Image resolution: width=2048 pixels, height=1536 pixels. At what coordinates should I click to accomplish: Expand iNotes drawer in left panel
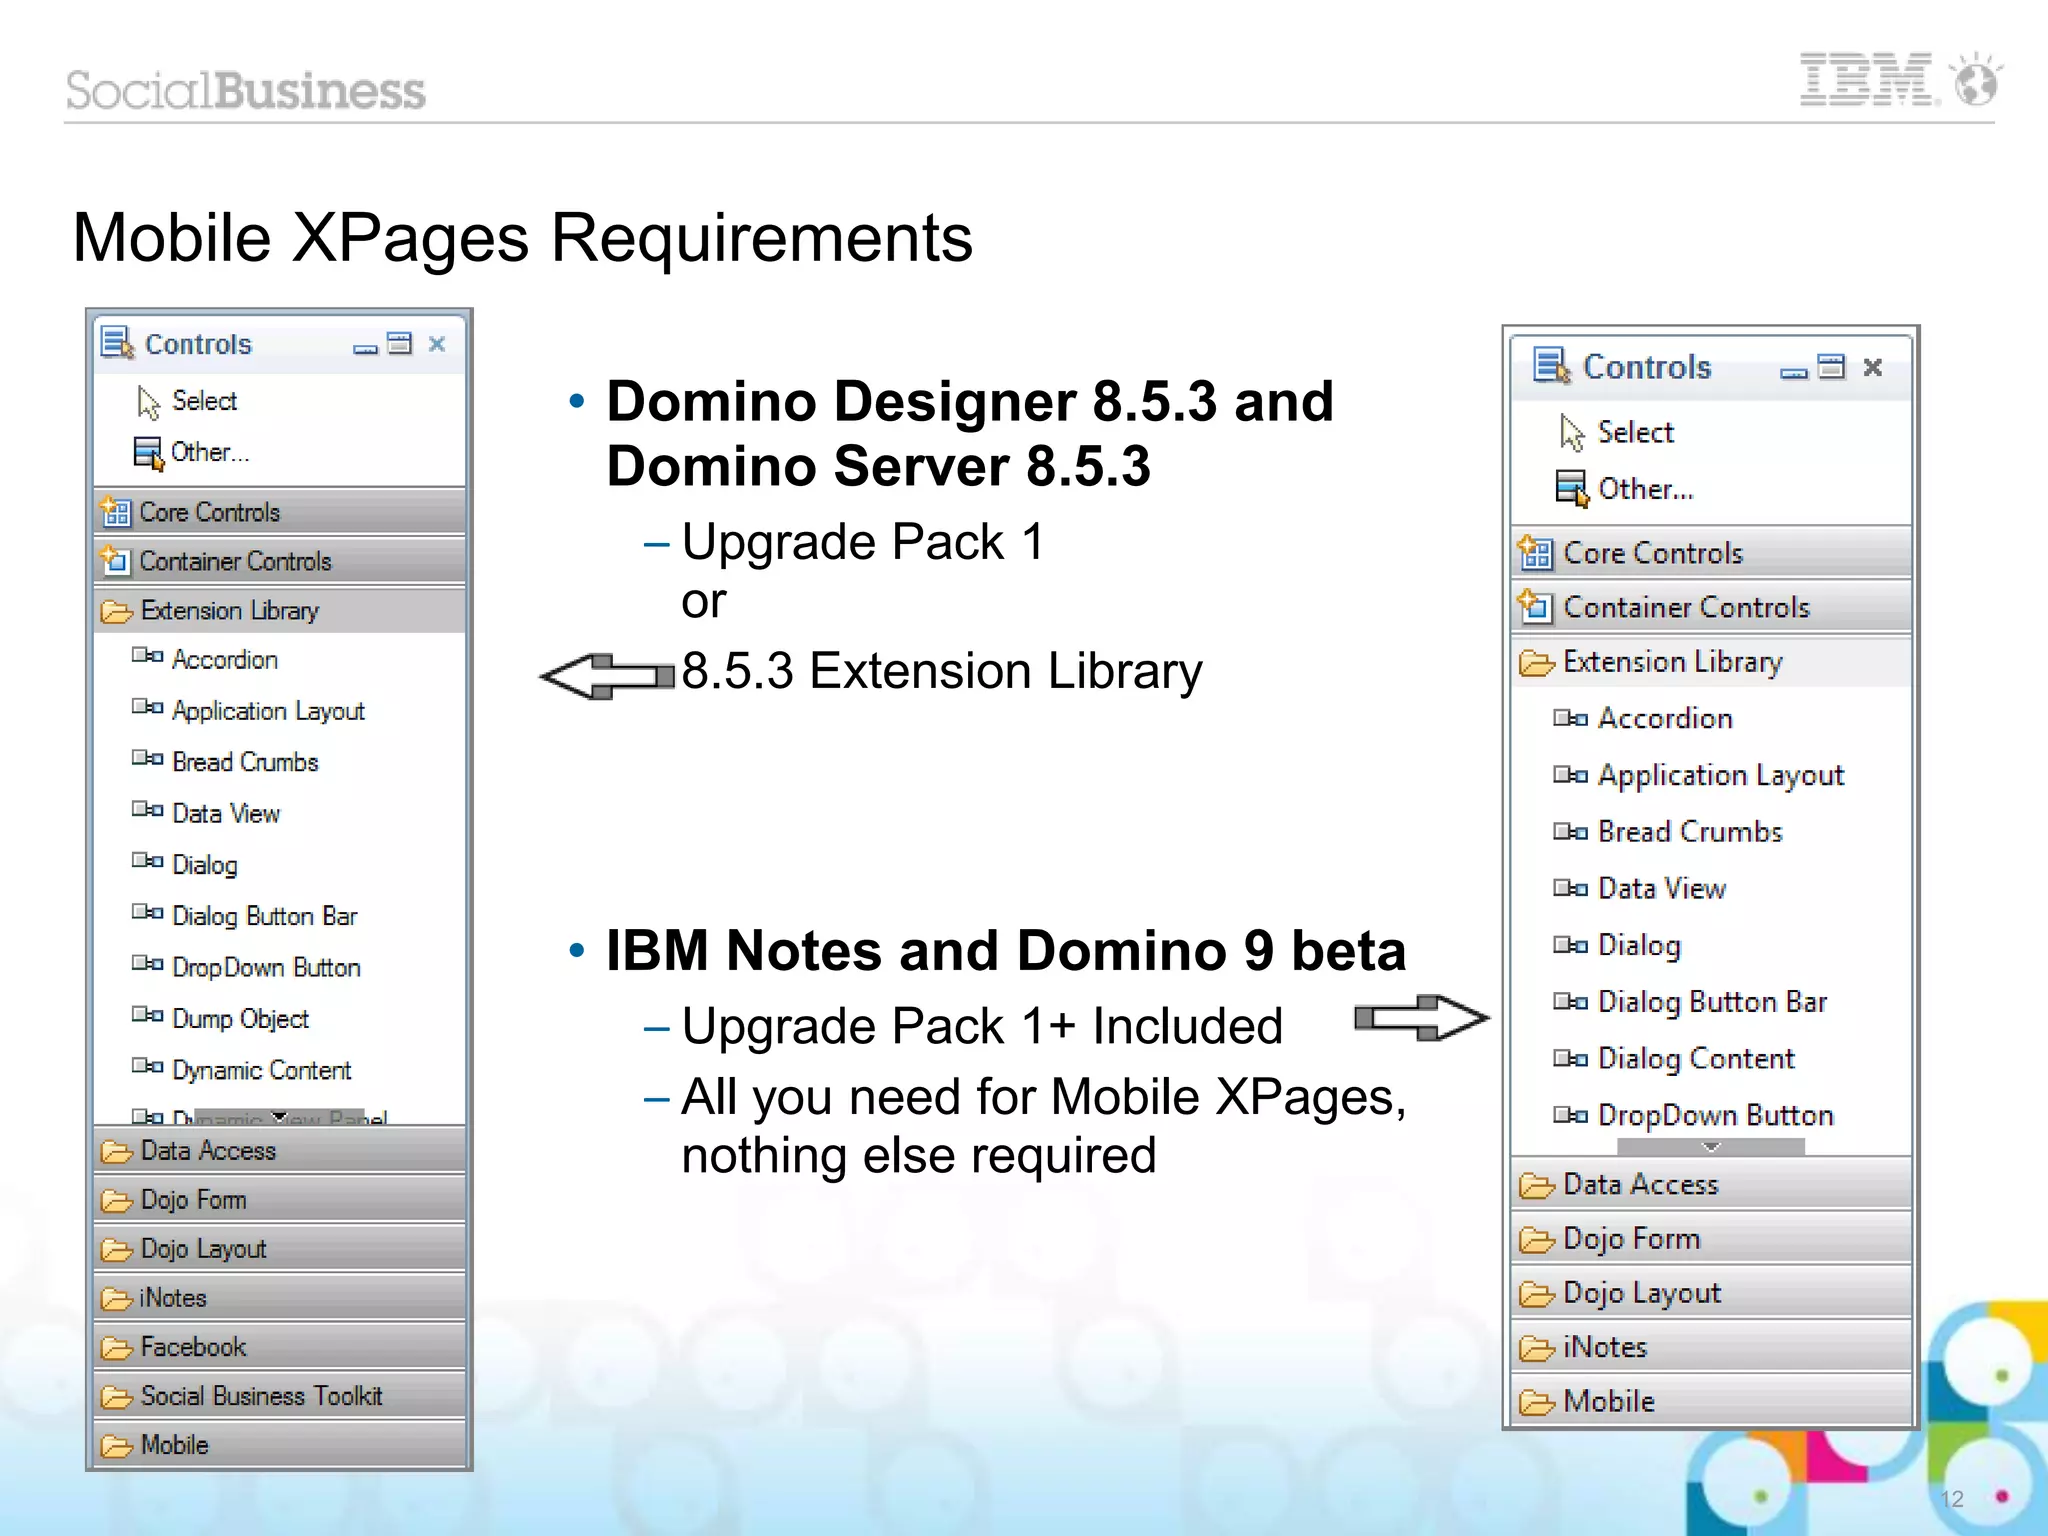click(x=280, y=1297)
